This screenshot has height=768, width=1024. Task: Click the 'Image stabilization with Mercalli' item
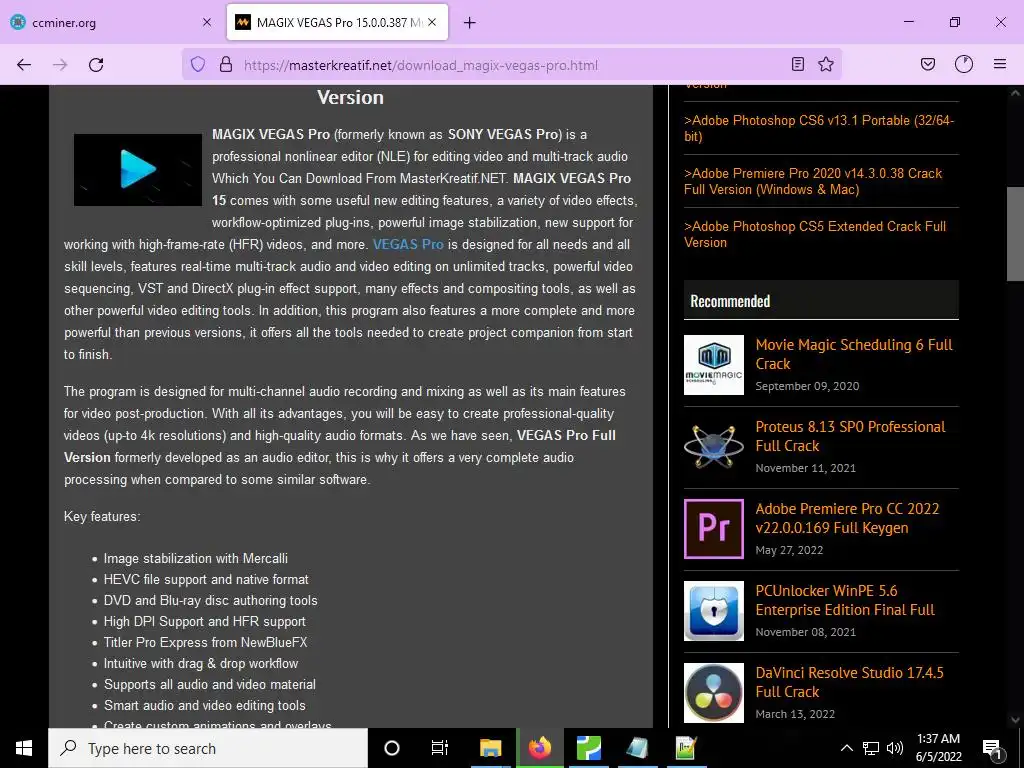195,558
